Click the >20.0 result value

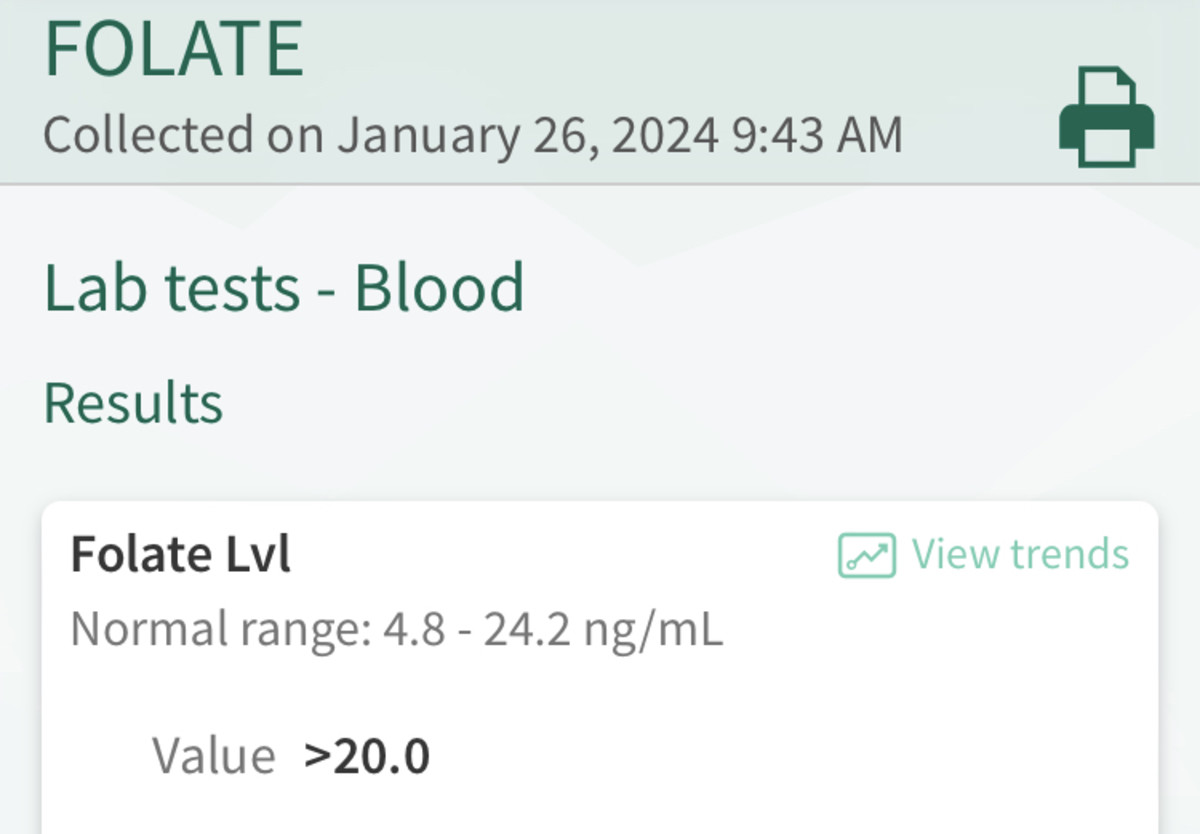[x=367, y=755]
